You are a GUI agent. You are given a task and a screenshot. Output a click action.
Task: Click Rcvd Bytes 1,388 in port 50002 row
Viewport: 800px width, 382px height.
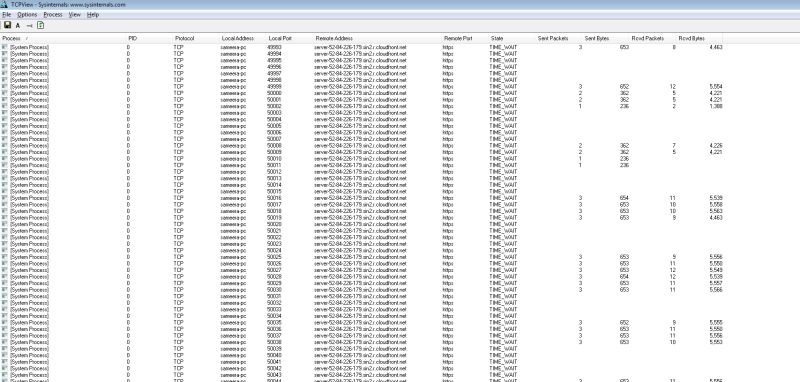click(x=716, y=106)
